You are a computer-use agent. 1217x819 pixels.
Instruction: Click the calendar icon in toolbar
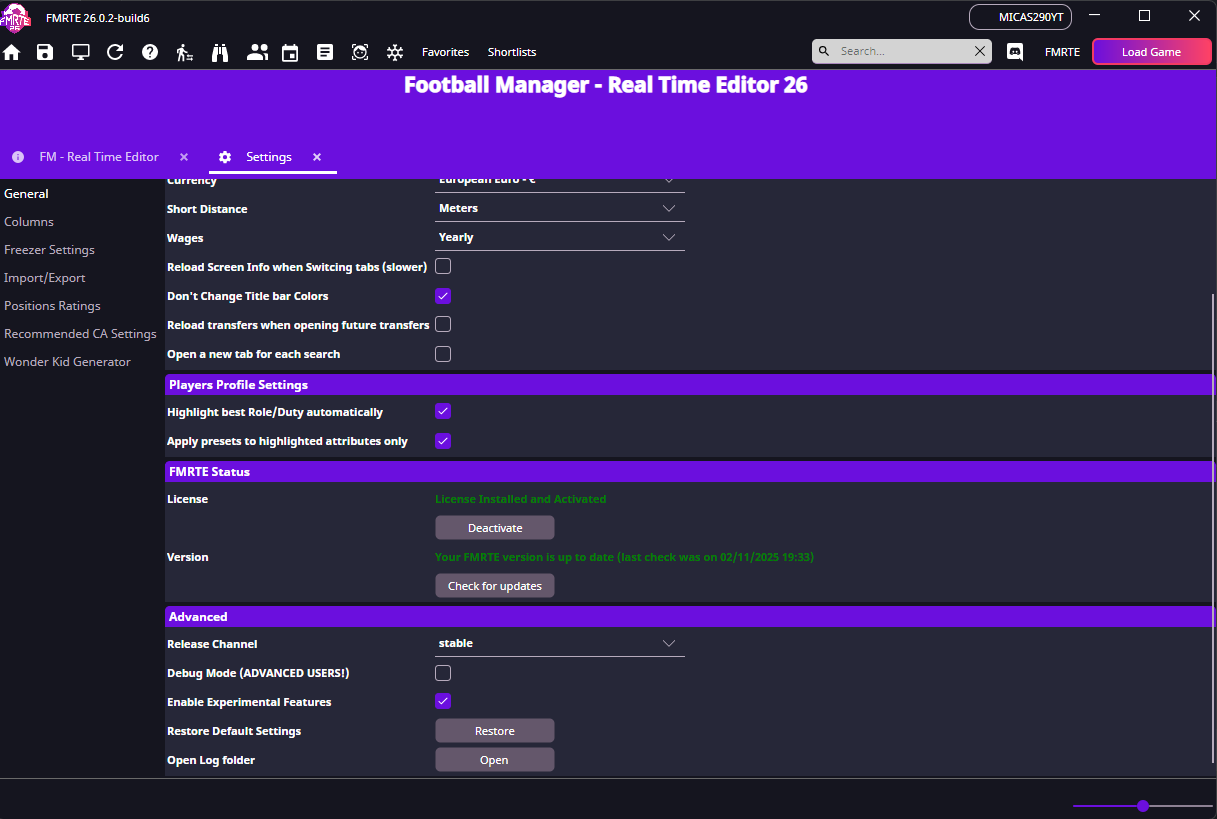tap(290, 52)
